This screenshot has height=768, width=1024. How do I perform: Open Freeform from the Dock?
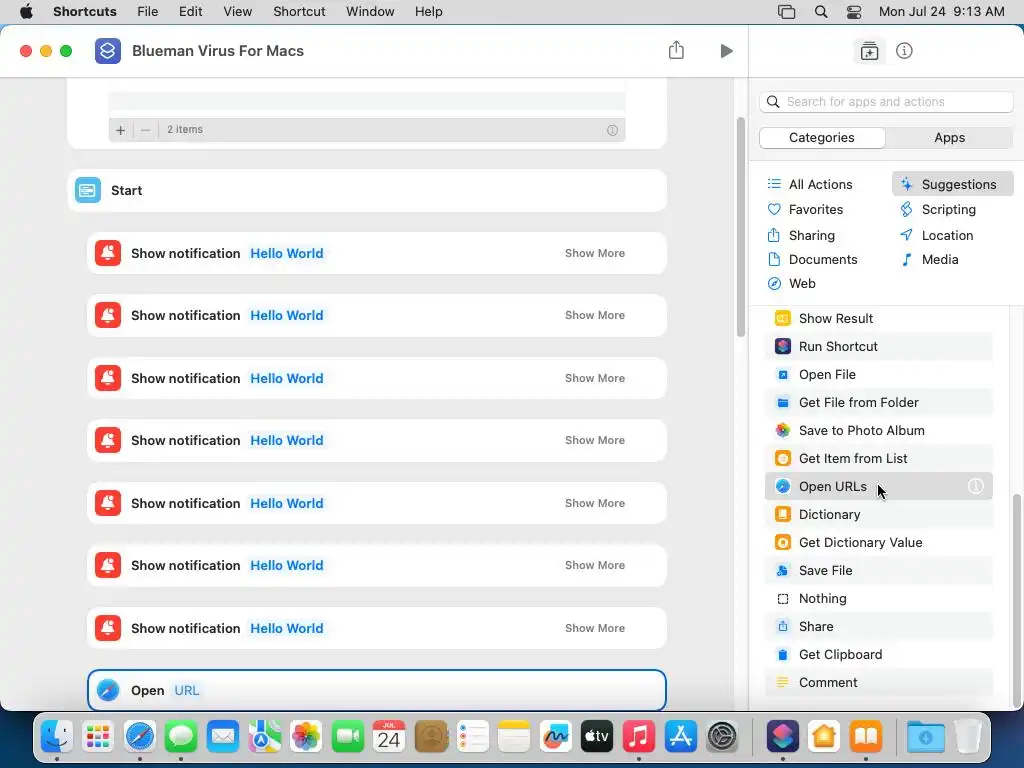click(556, 737)
